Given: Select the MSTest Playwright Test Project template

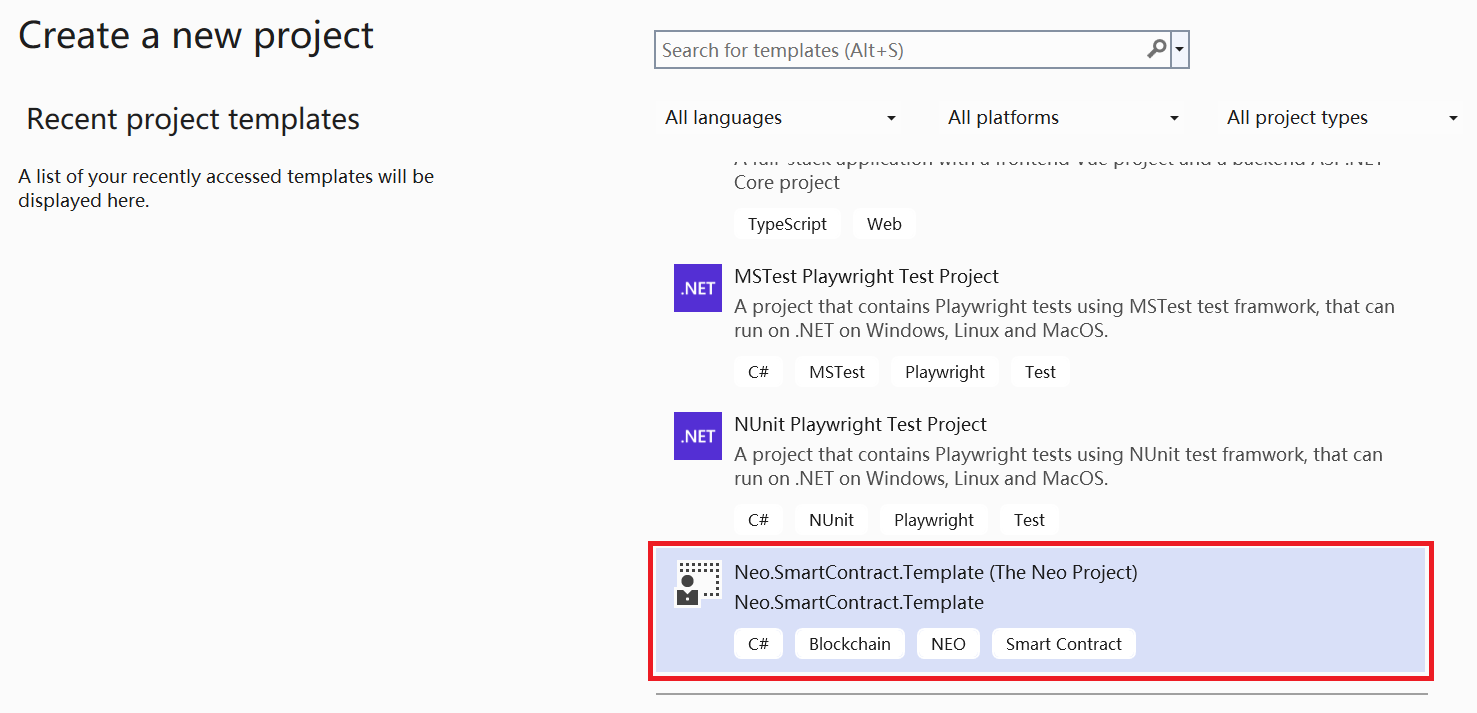Looking at the screenshot, I should (1040, 325).
